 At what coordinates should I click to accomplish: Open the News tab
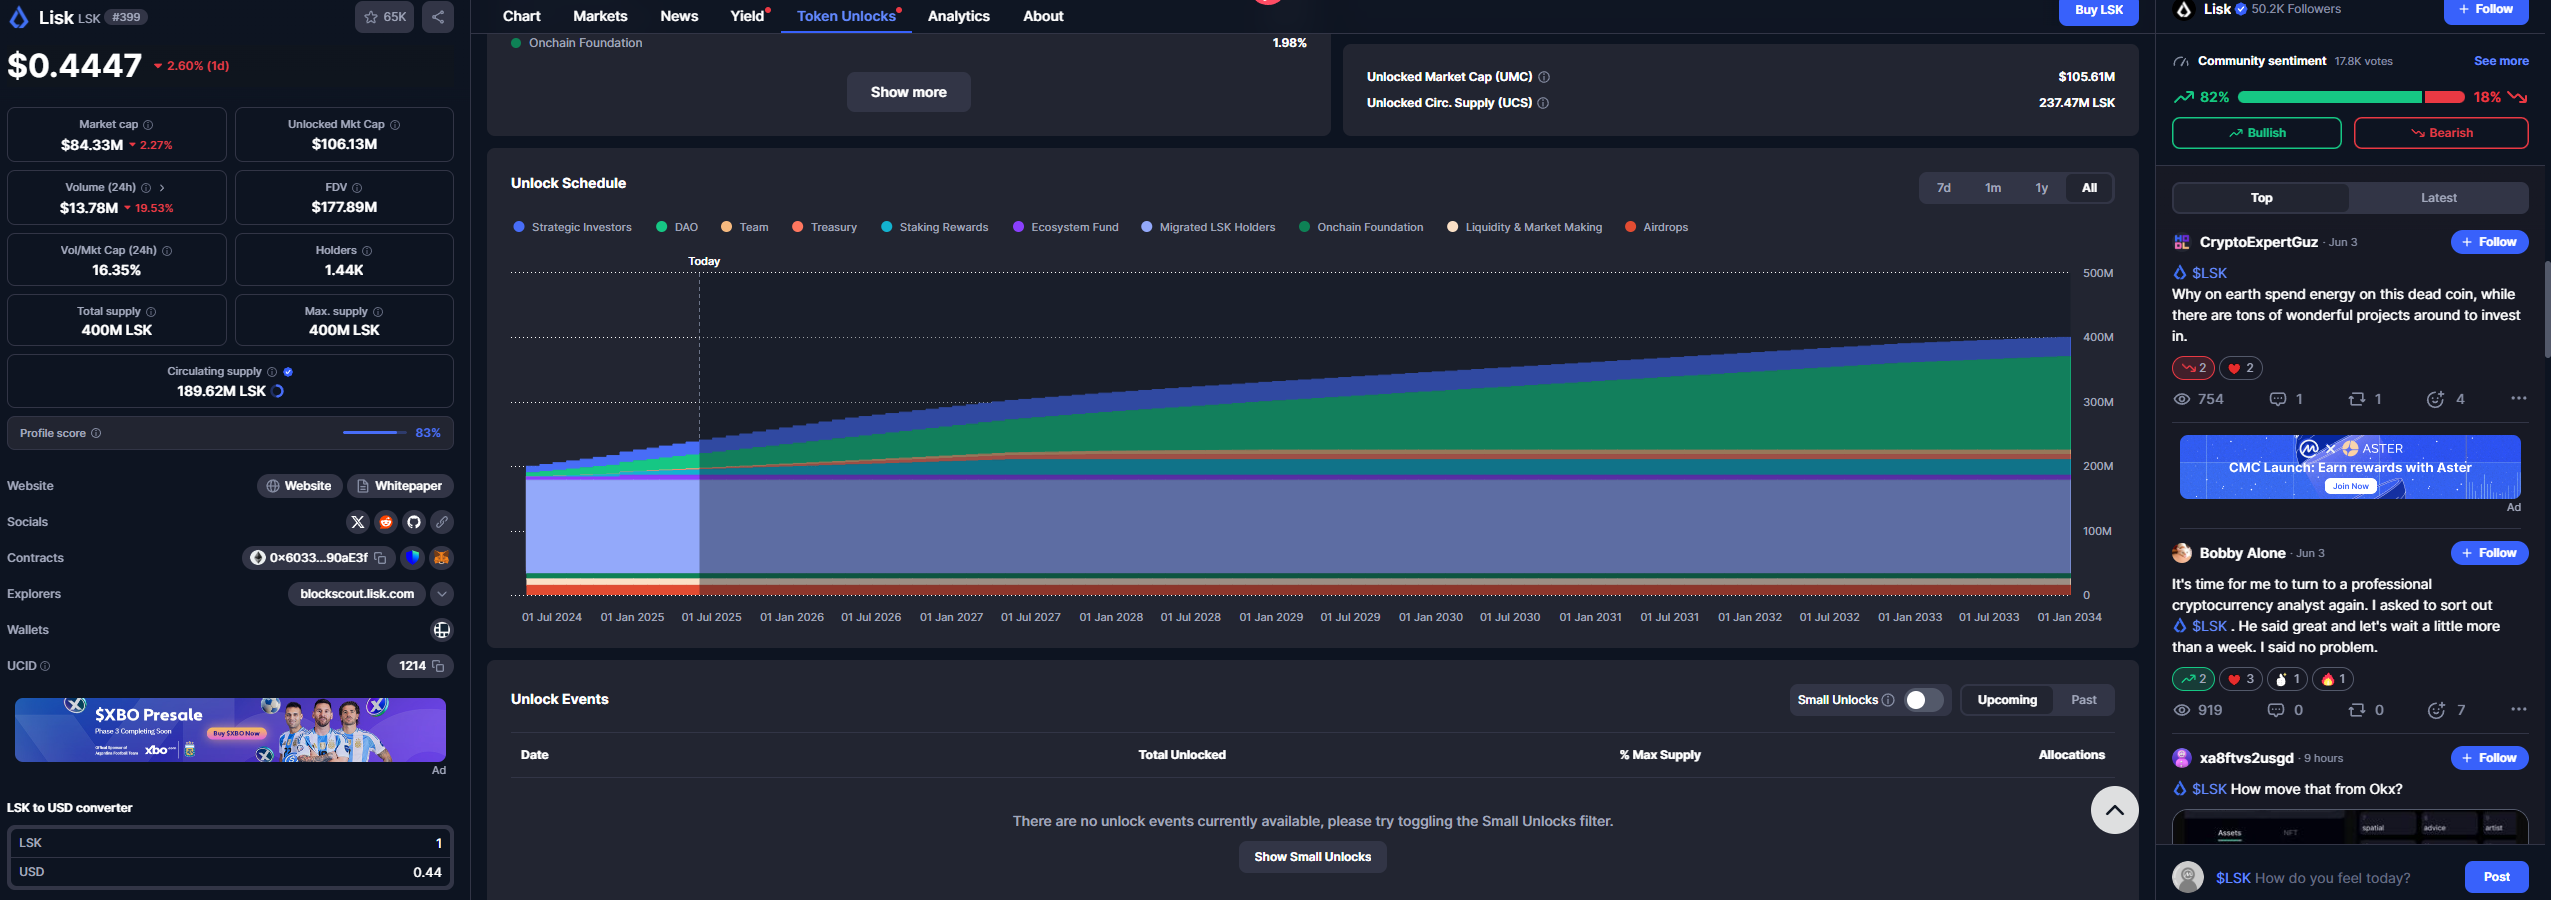(679, 16)
